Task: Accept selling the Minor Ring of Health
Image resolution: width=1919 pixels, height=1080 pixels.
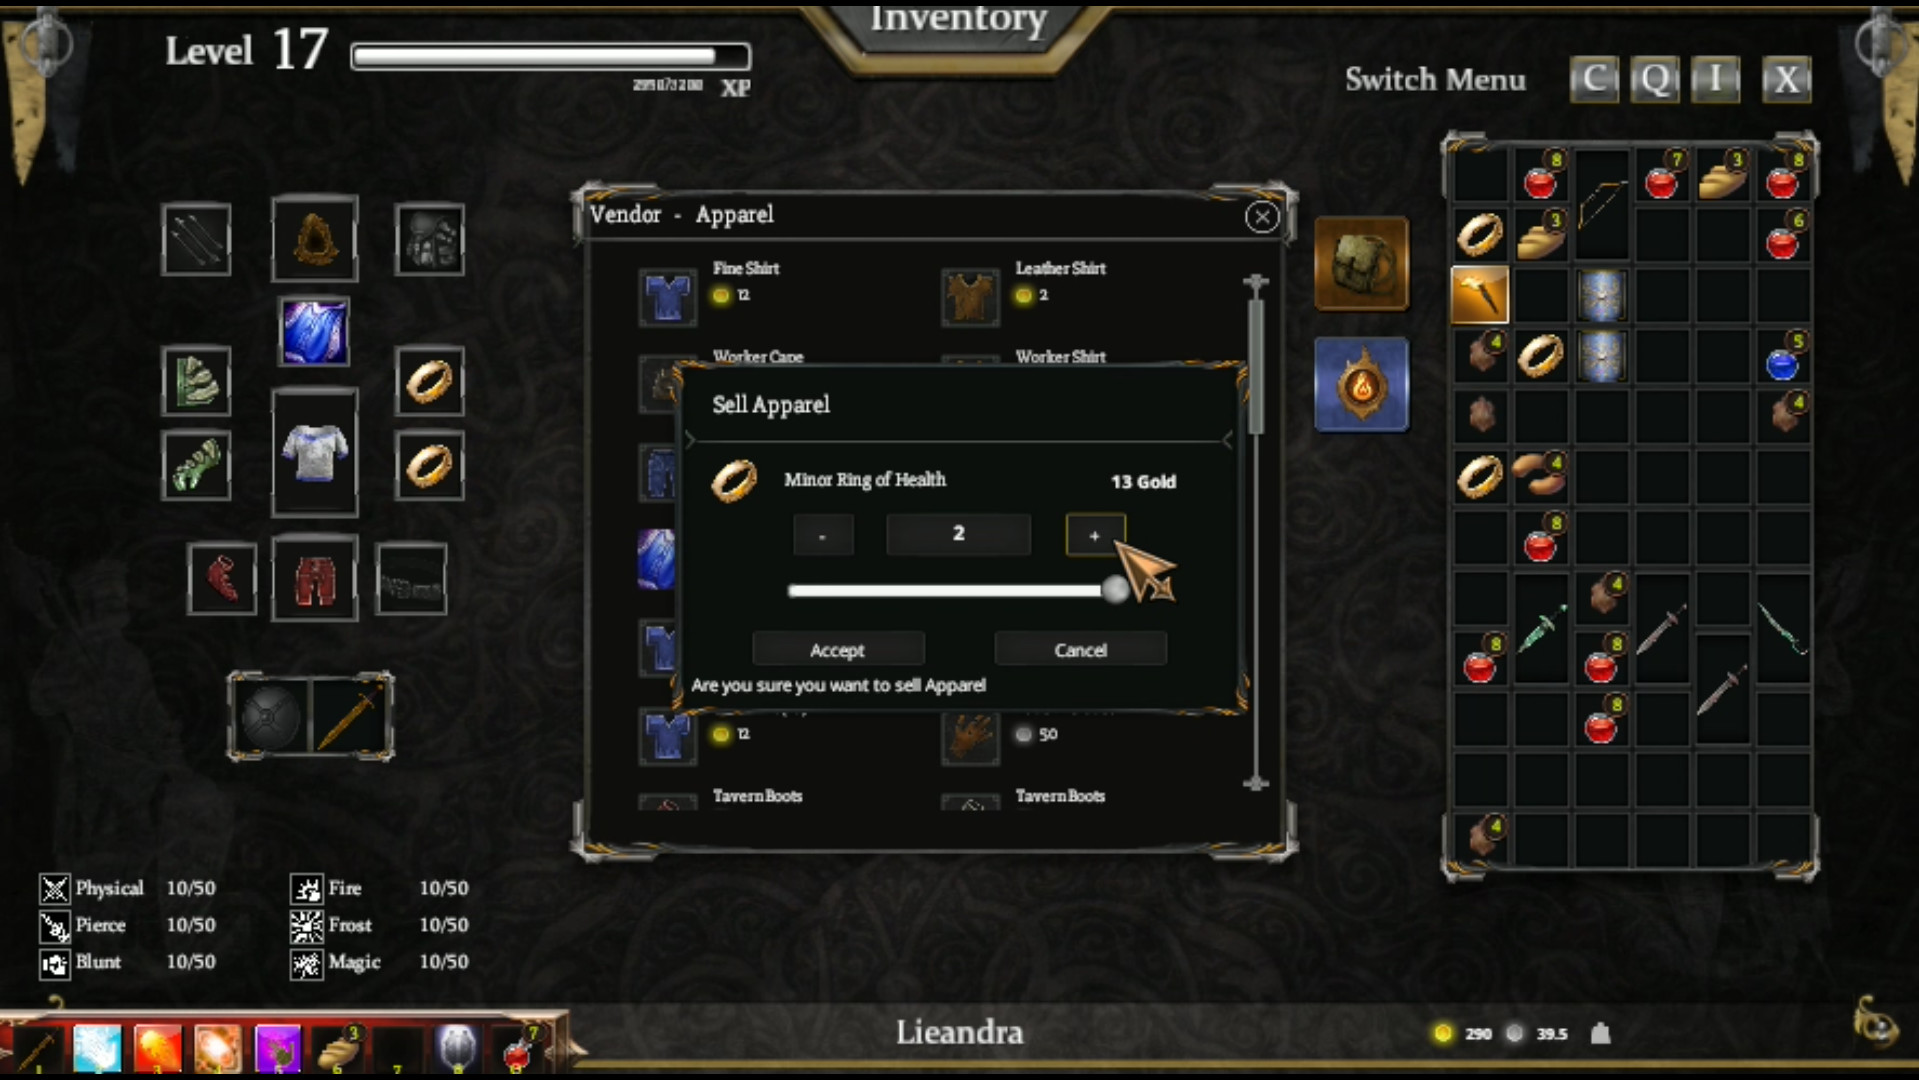Action: click(838, 649)
